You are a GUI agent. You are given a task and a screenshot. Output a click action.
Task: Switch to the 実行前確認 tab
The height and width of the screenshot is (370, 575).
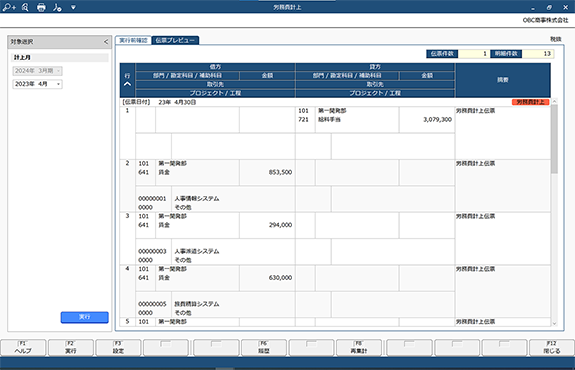[133, 40]
